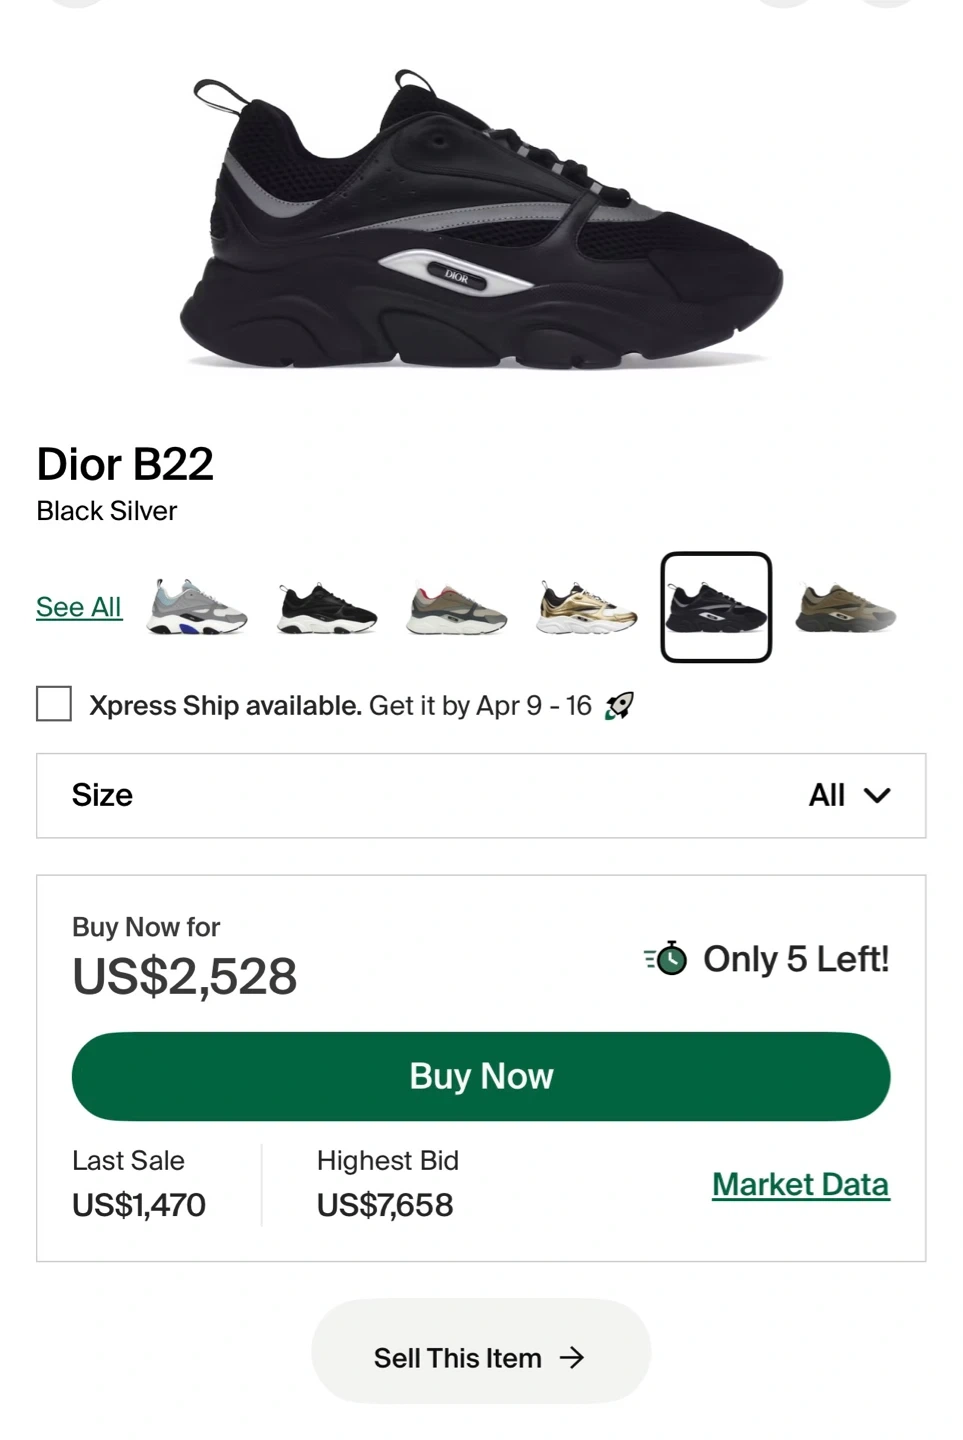The width and height of the screenshot is (963, 1440).
Task: Choose the olive grey colorway with red accent
Action: [x=457, y=607]
